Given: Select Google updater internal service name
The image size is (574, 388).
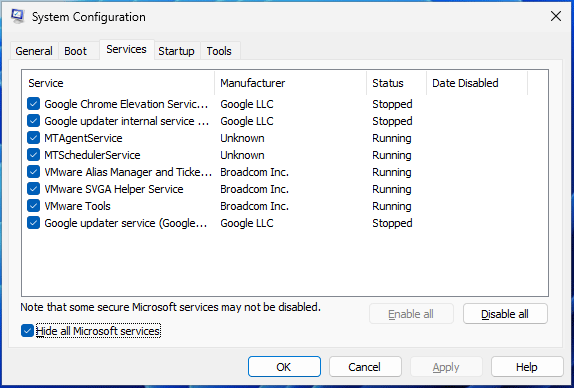Looking at the screenshot, I should [x=127, y=121].
